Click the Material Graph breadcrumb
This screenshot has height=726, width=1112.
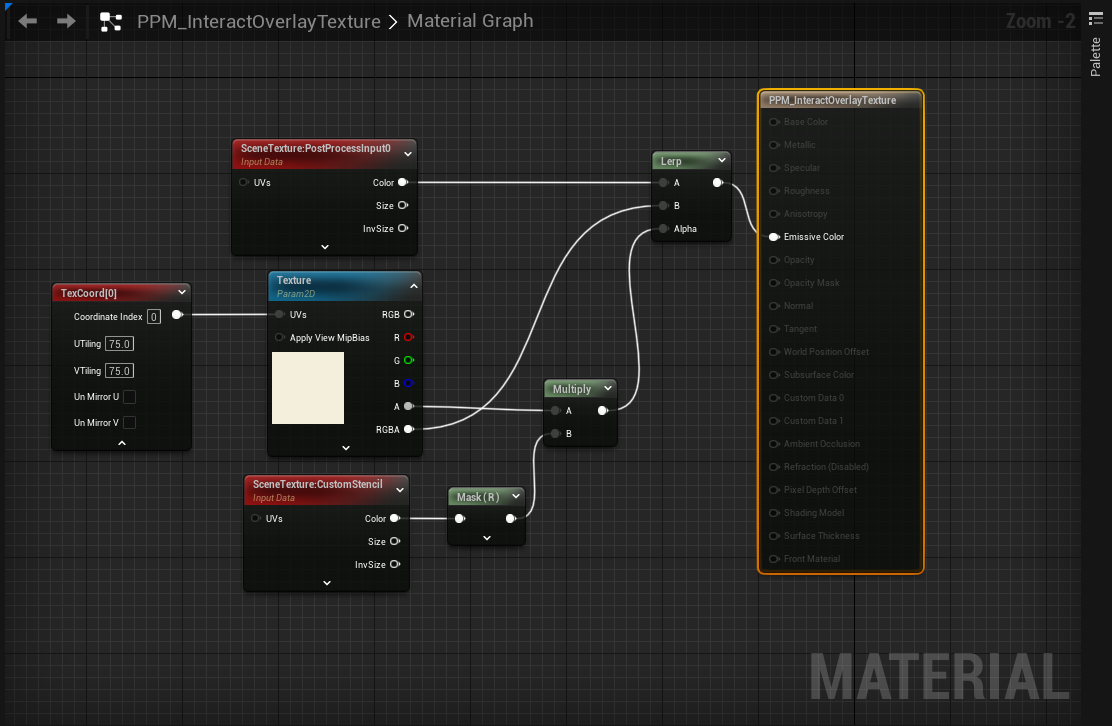point(470,21)
